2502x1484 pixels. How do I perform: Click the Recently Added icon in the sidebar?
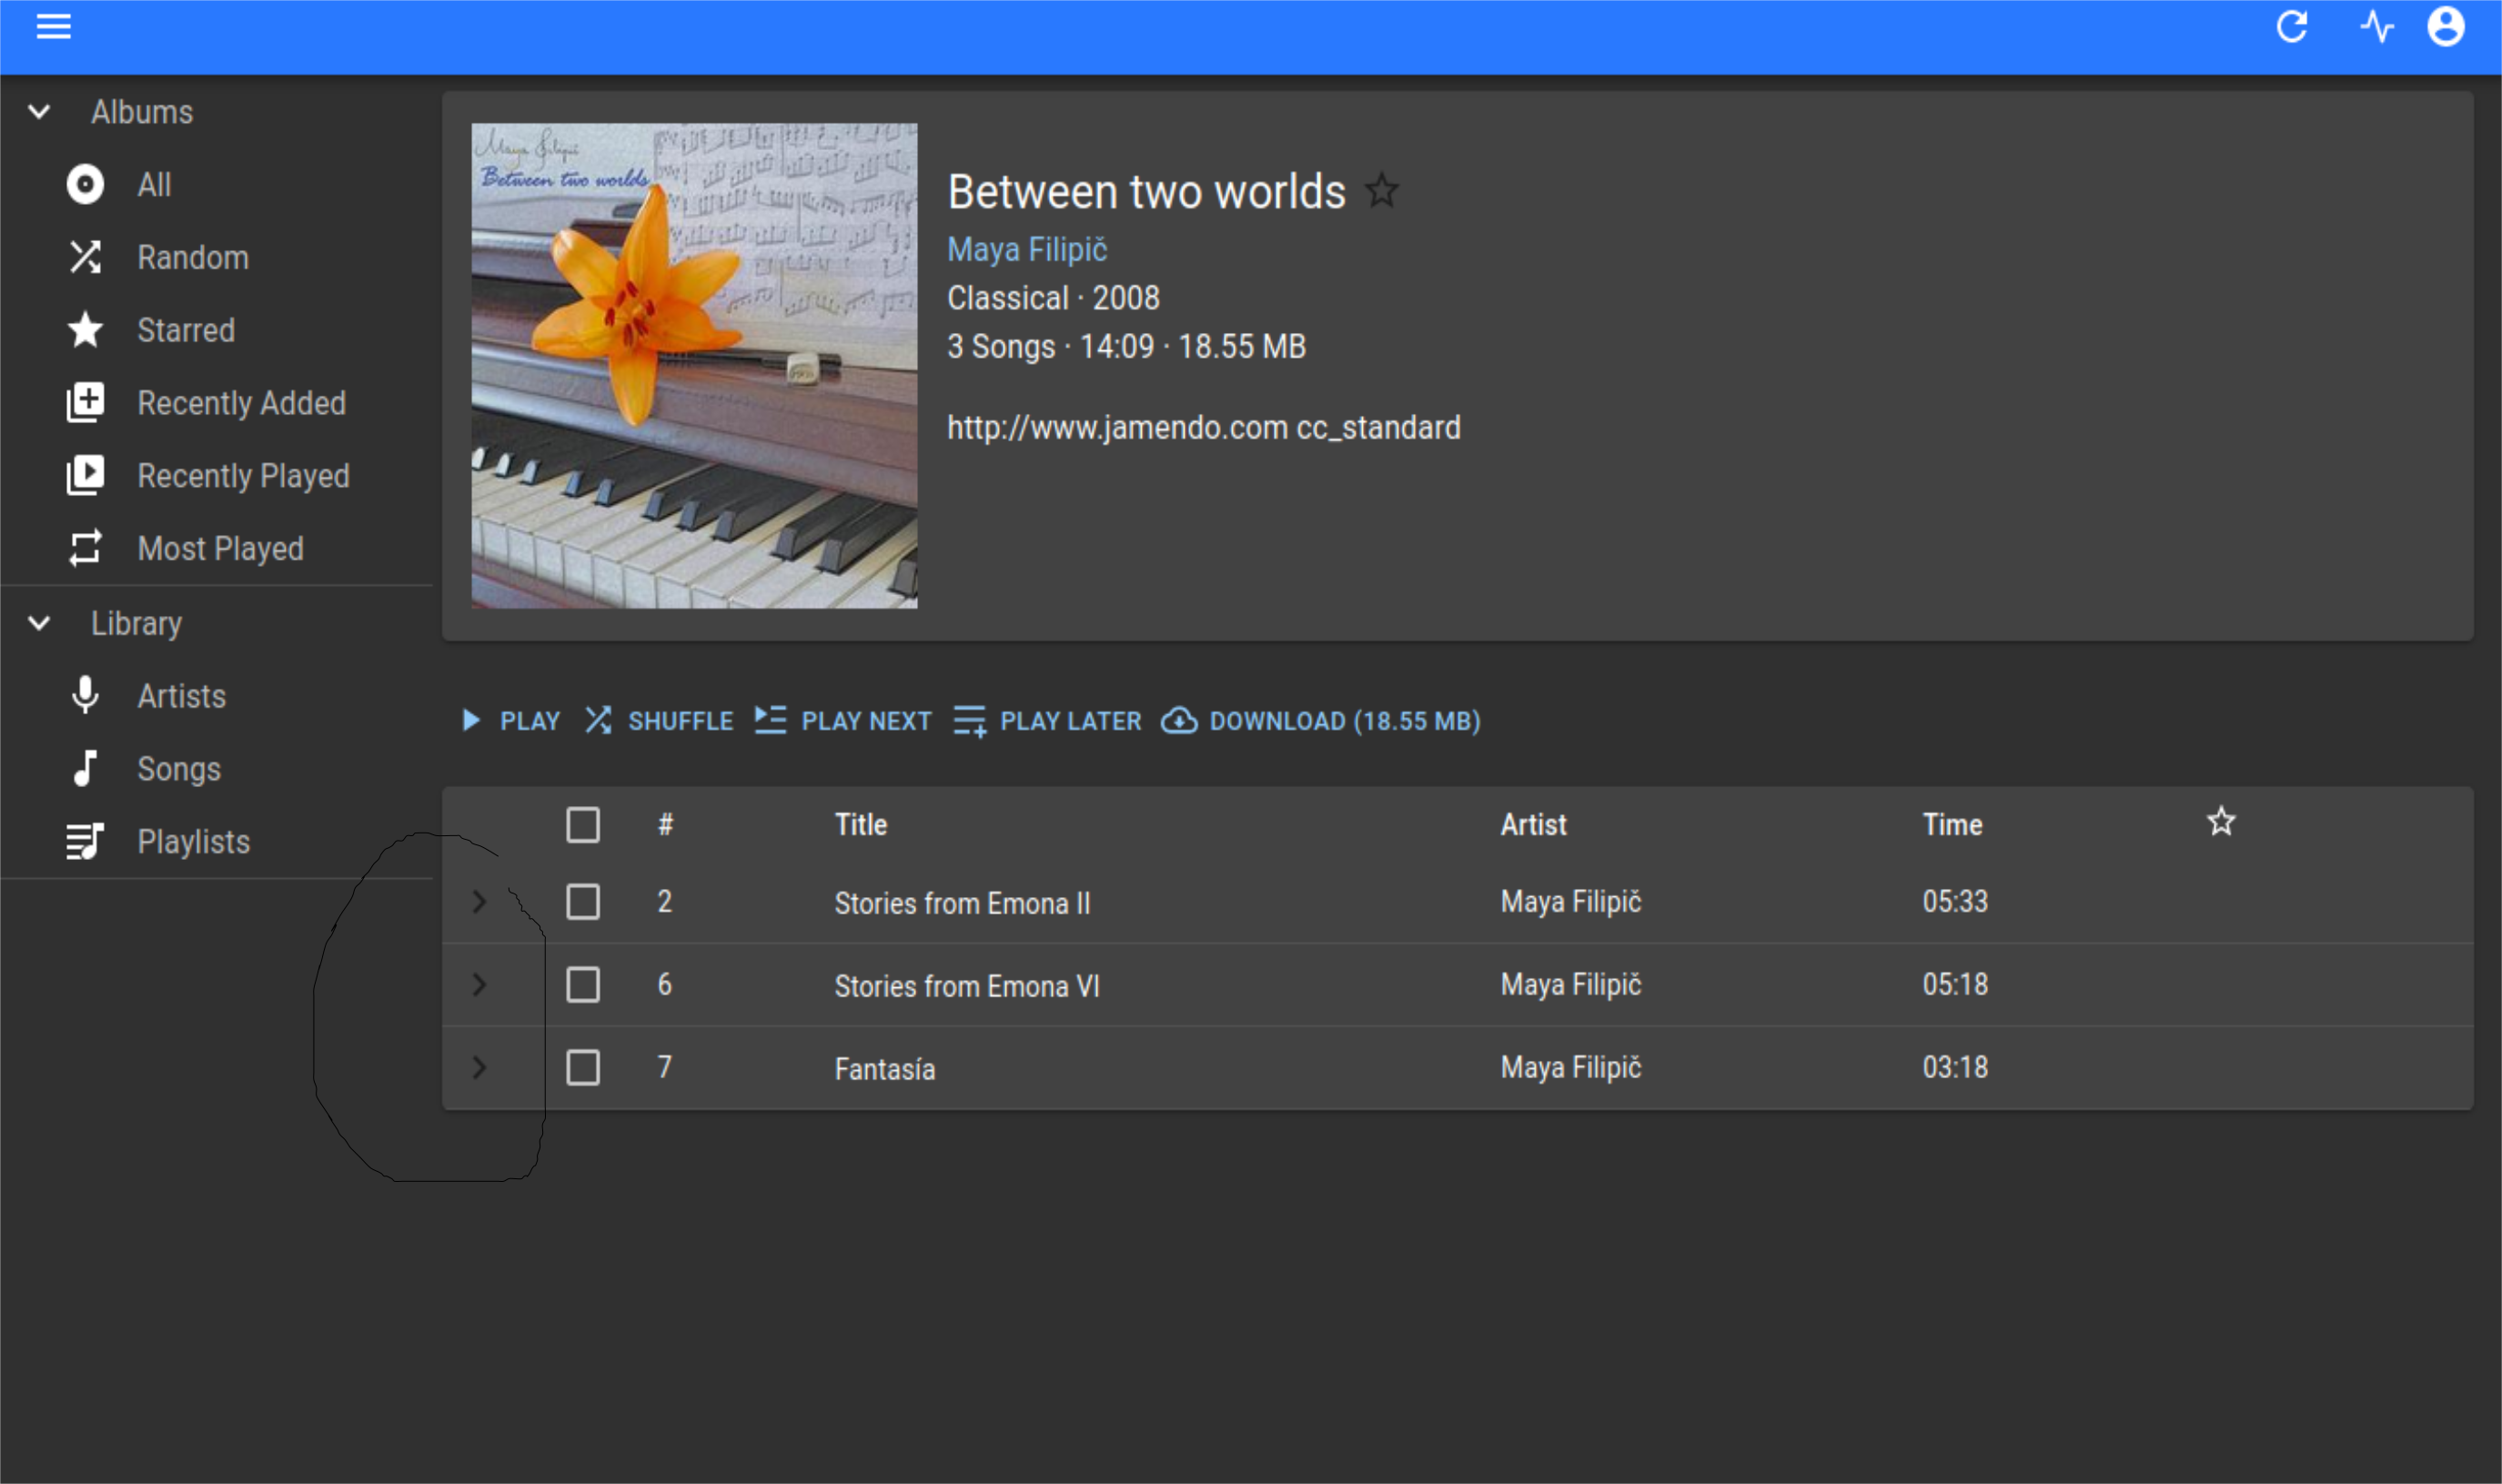pyautogui.click(x=86, y=402)
